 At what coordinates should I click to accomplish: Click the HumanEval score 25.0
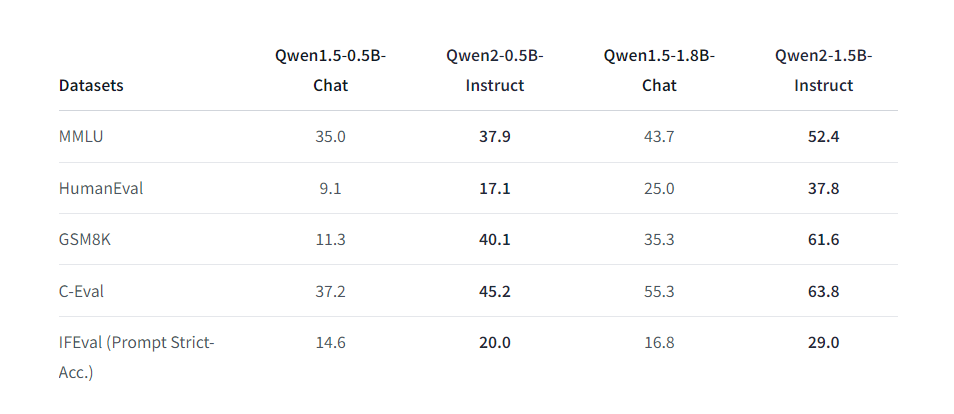coord(659,188)
